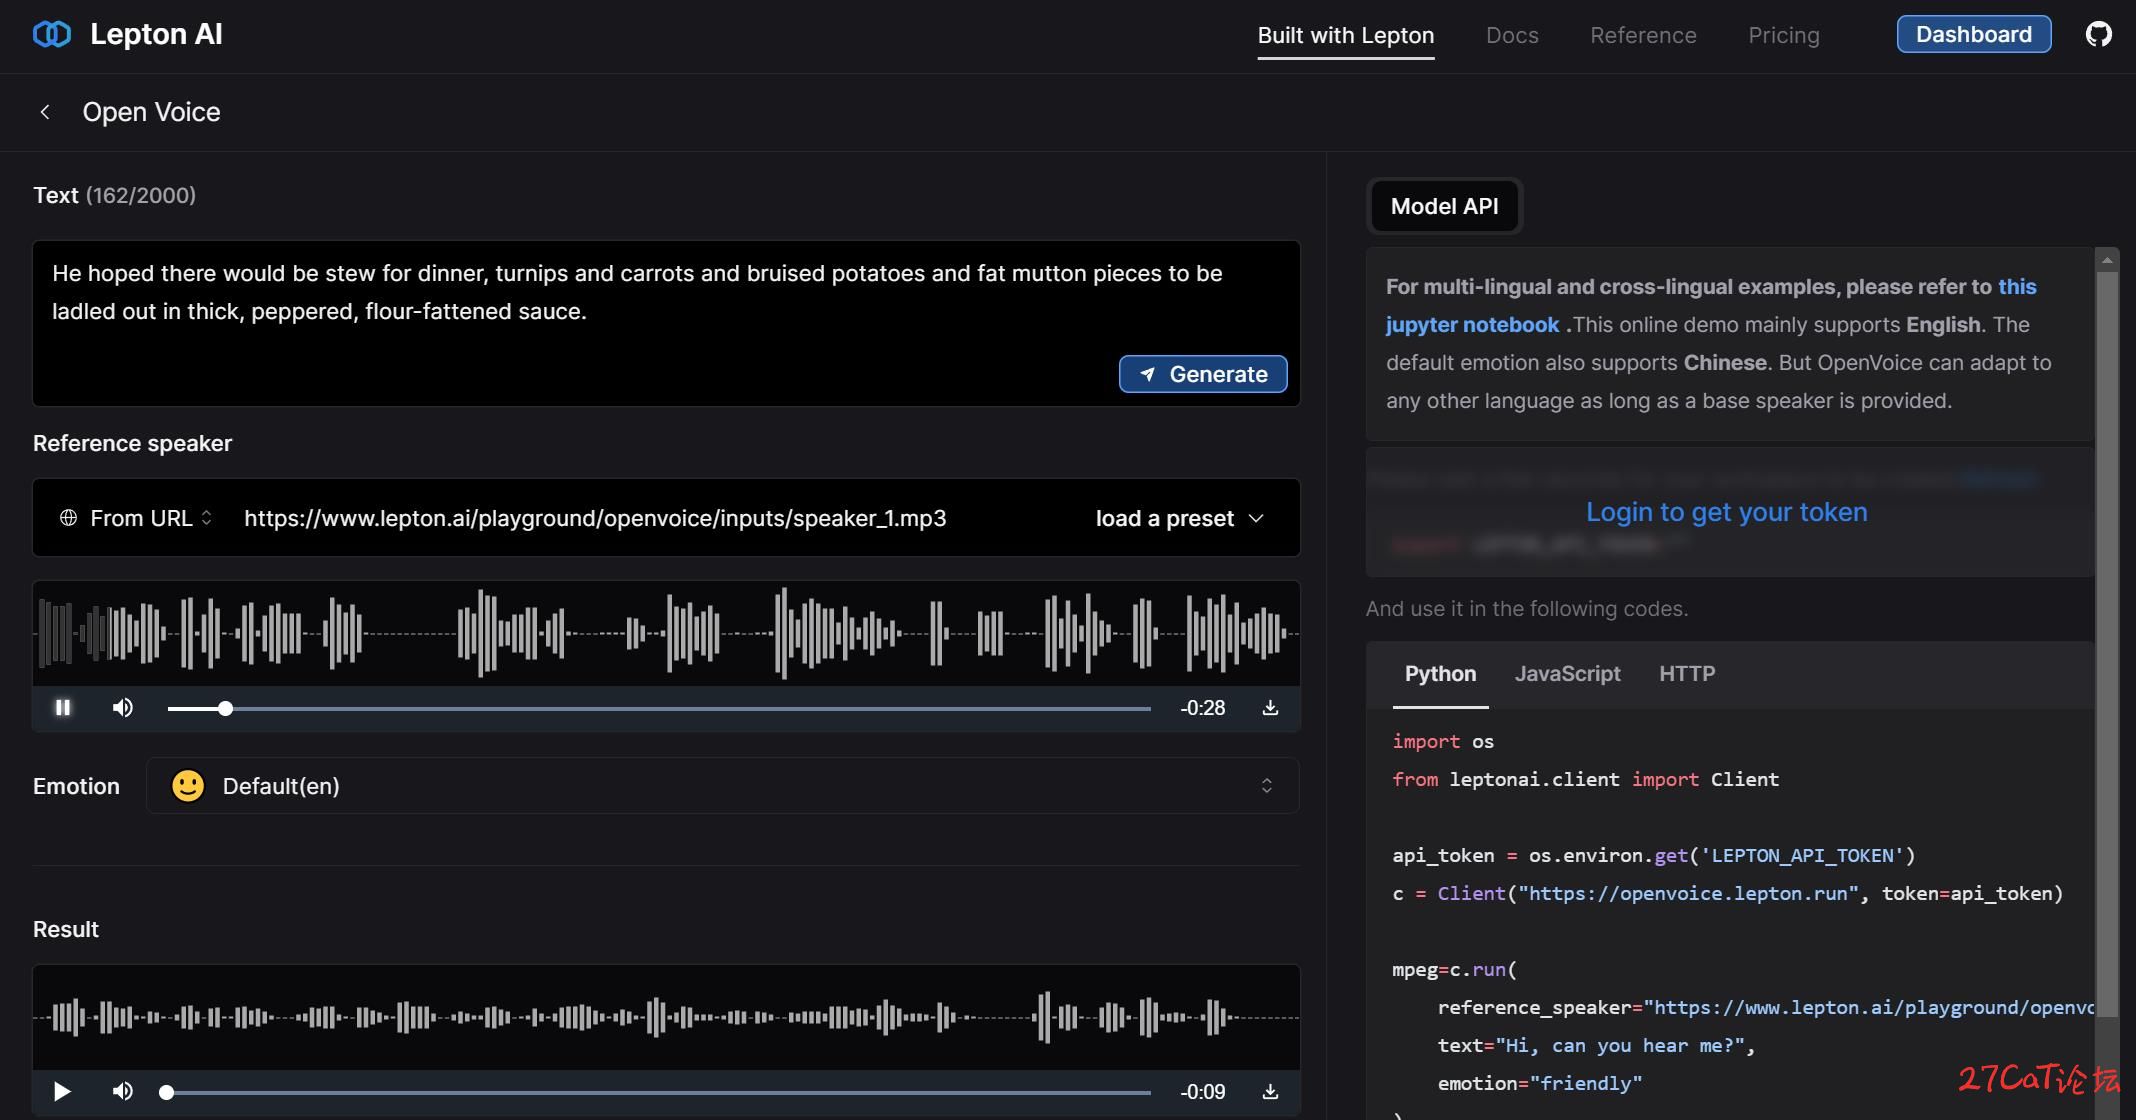
Task: Pause the reference speaker audio
Action: 63,708
